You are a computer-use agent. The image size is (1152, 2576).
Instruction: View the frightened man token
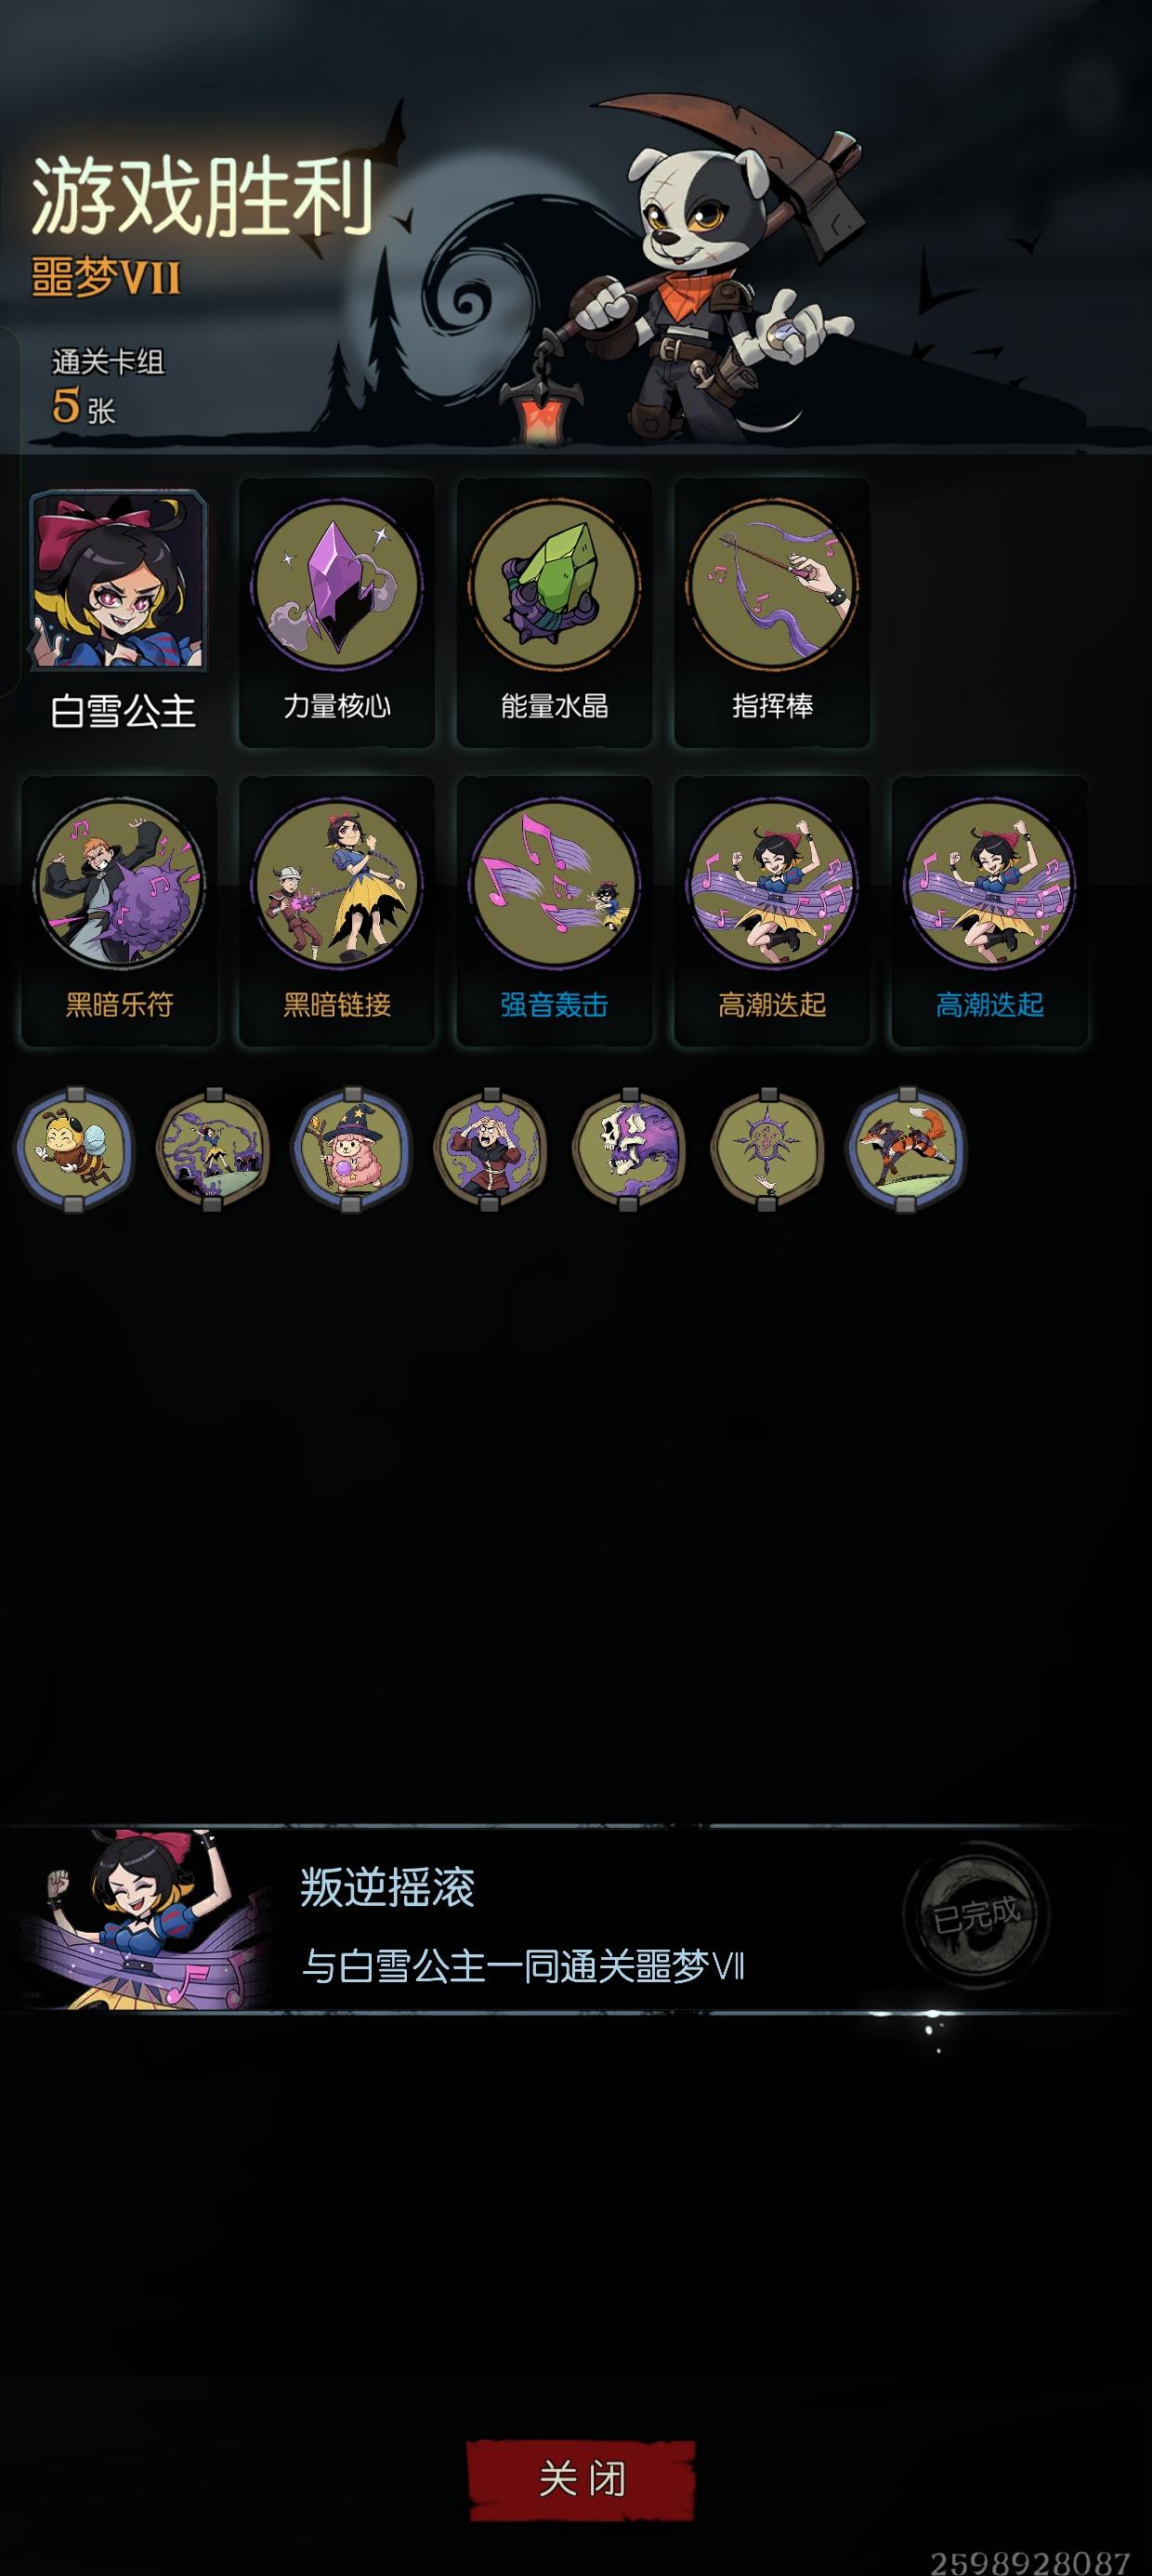click(x=490, y=1149)
